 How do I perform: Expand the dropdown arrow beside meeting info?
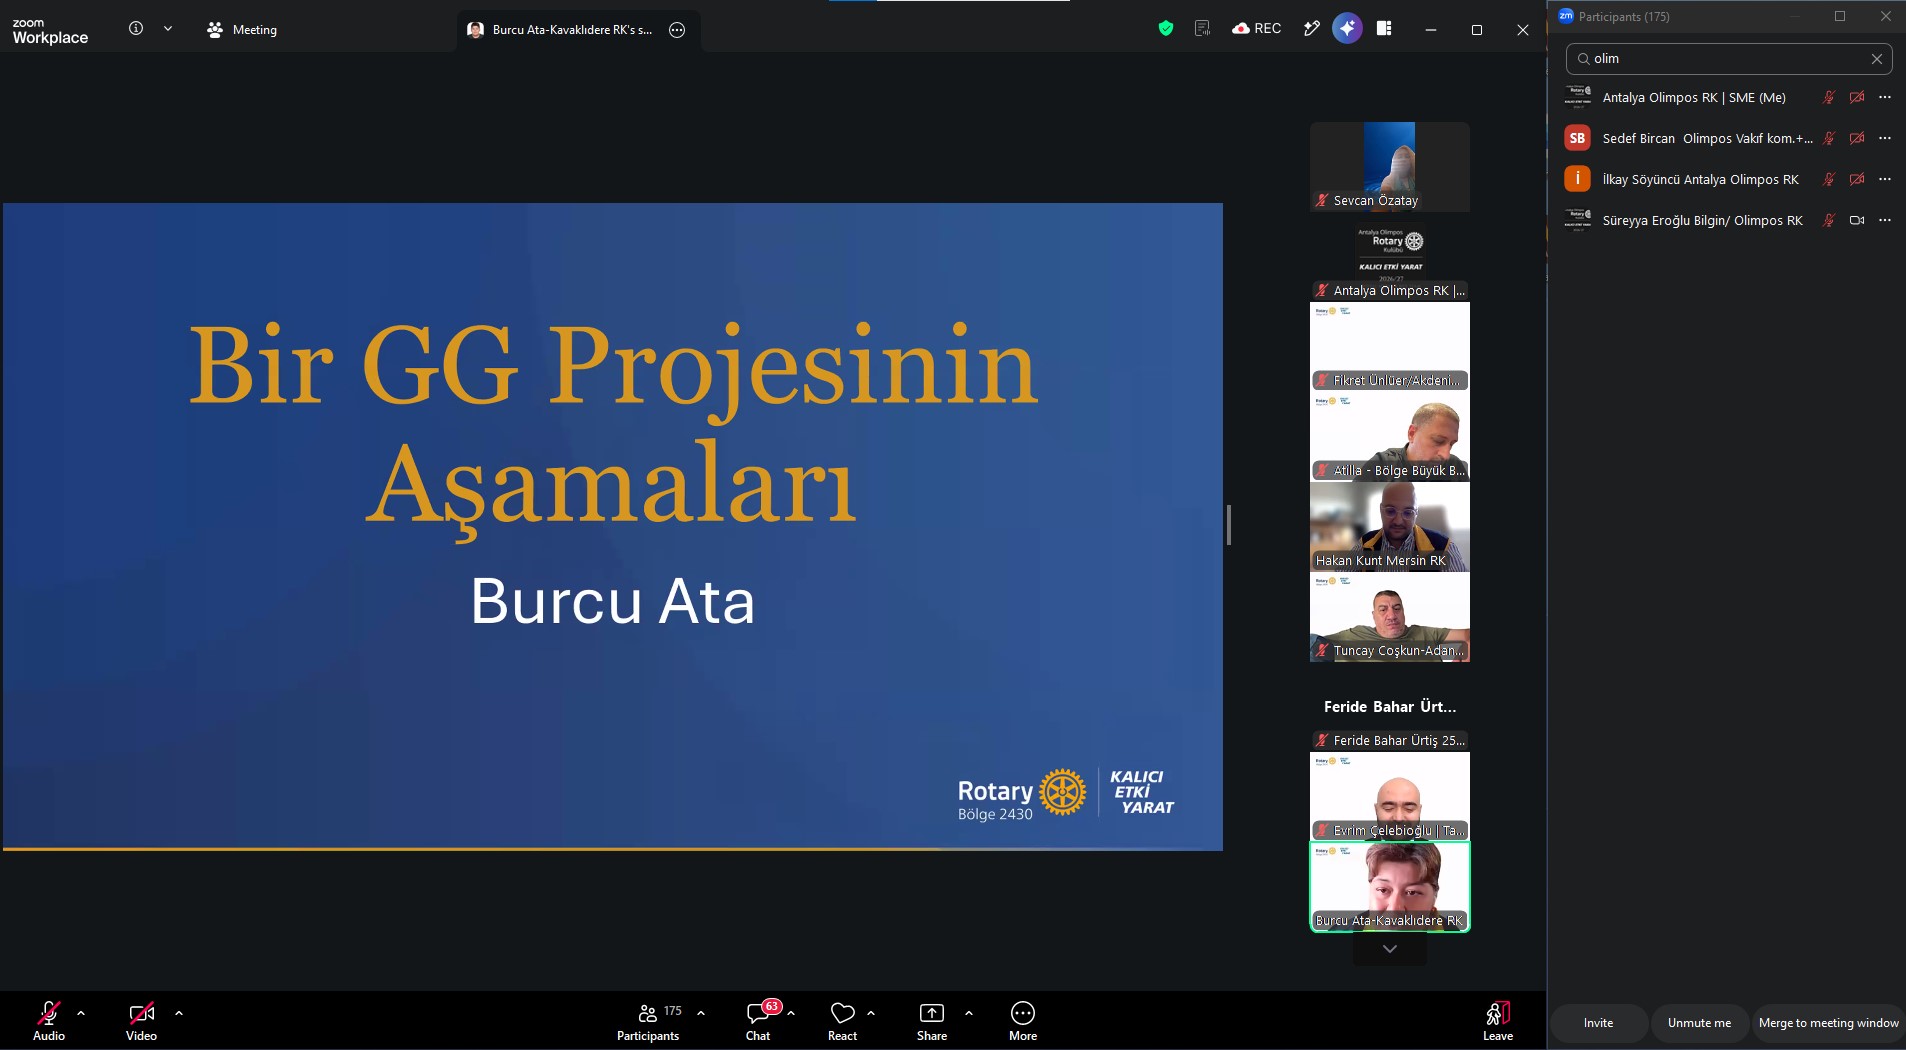(x=168, y=29)
